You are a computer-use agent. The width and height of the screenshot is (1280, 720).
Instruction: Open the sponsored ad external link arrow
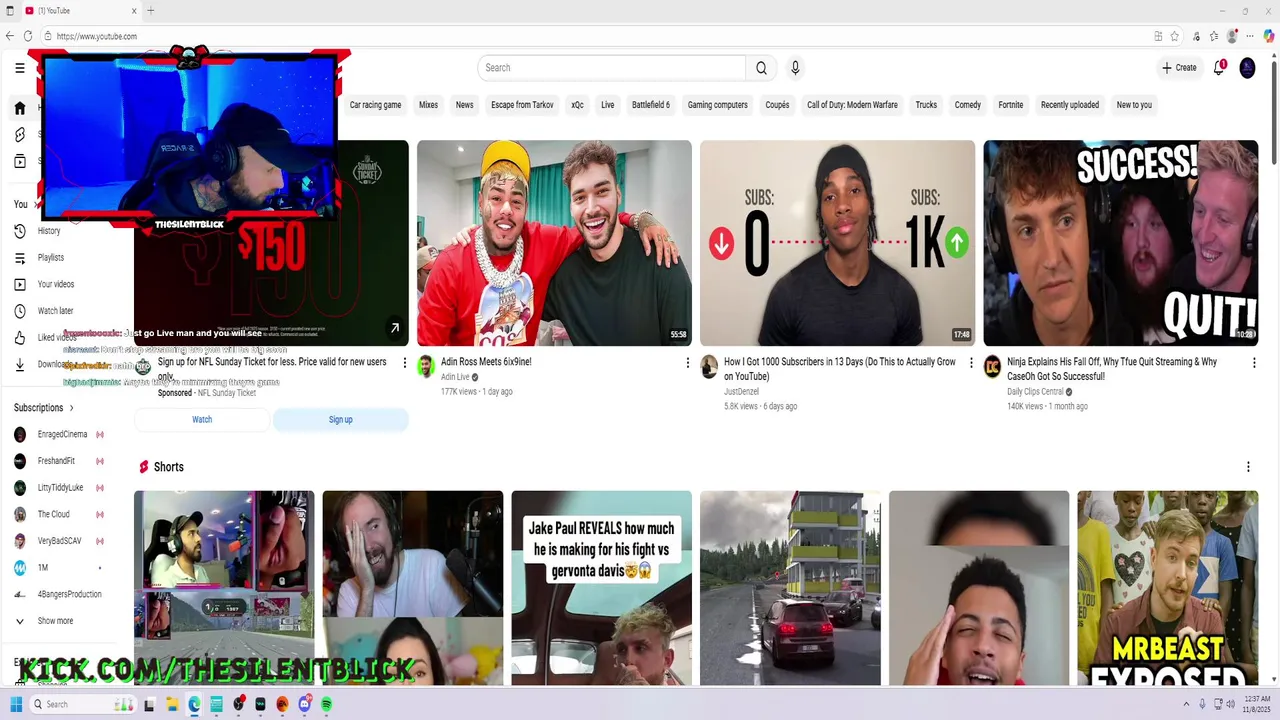tap(395, 328)
